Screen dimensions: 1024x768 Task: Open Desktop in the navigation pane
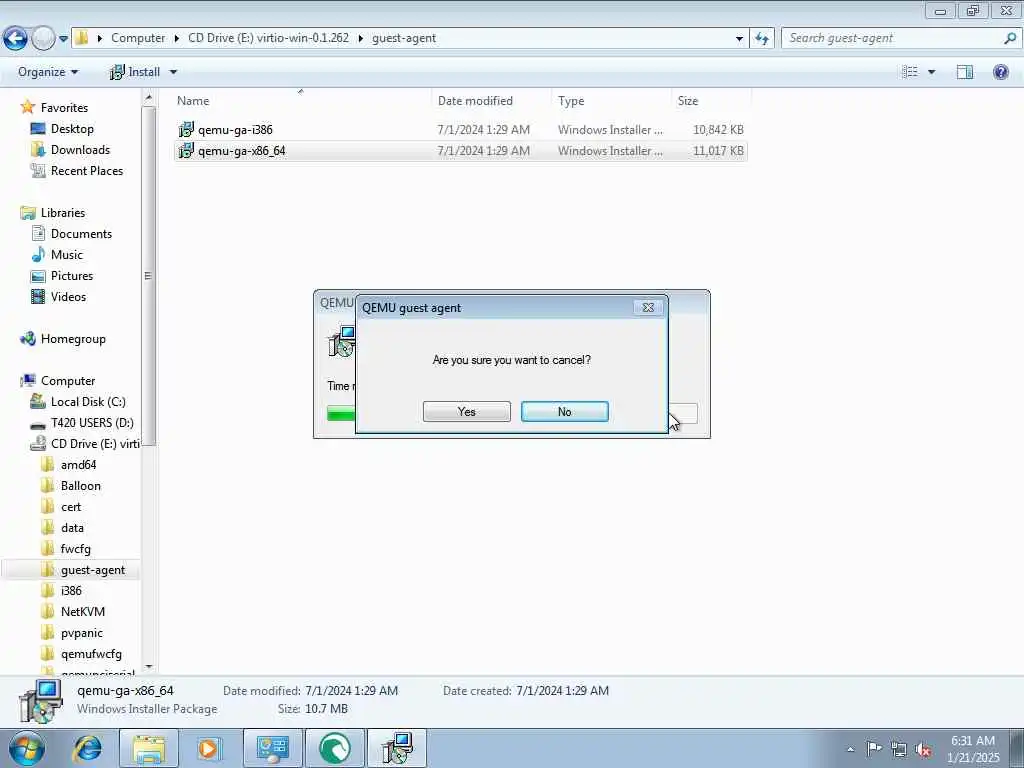click(x=72, y=129)
